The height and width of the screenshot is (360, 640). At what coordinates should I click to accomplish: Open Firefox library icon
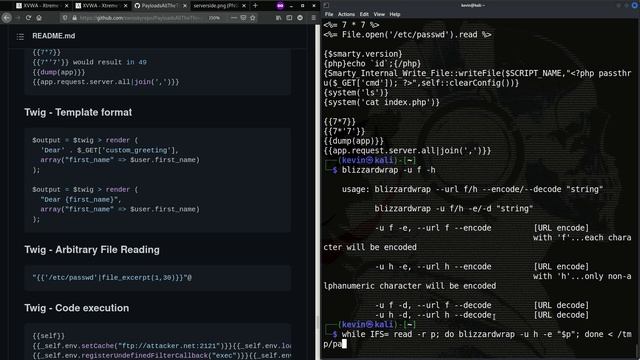click(278, 18)
